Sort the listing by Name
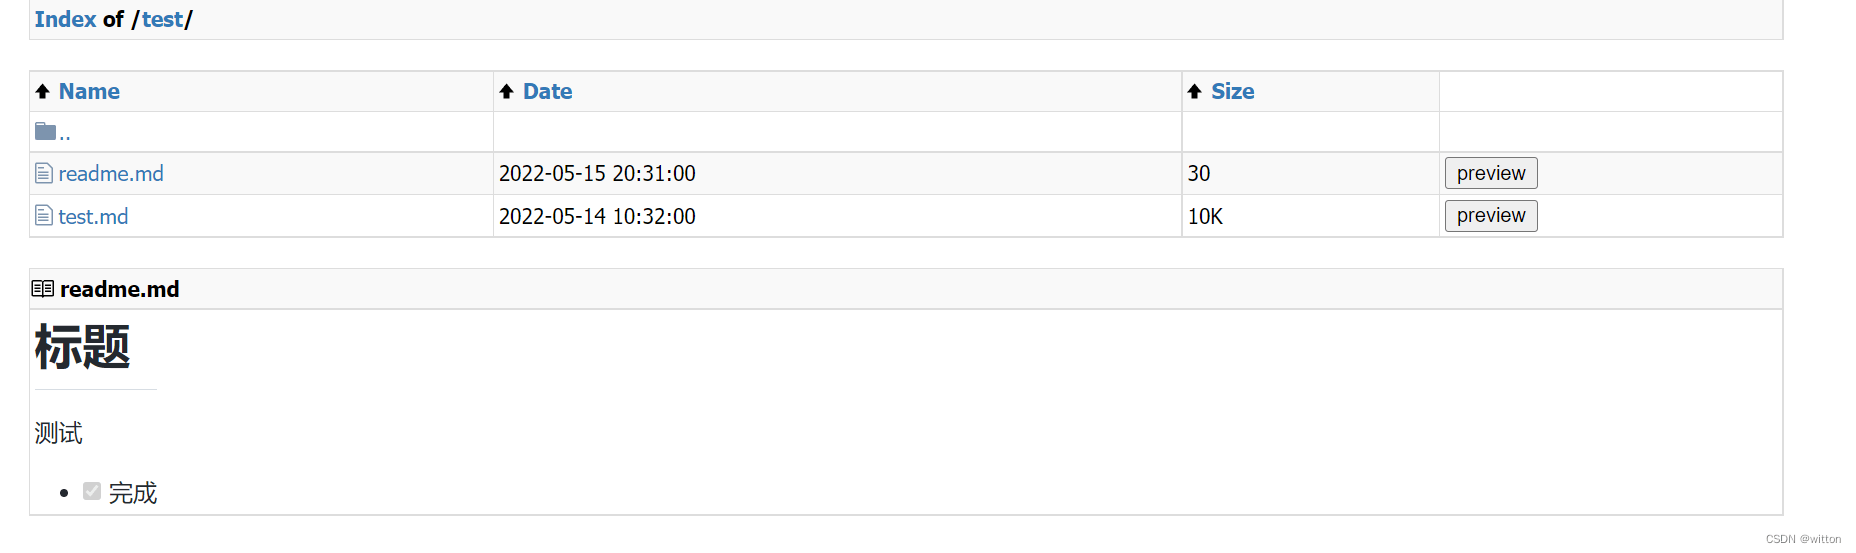The height and width of the screenshot is (553, 1856). pos(89,91)
